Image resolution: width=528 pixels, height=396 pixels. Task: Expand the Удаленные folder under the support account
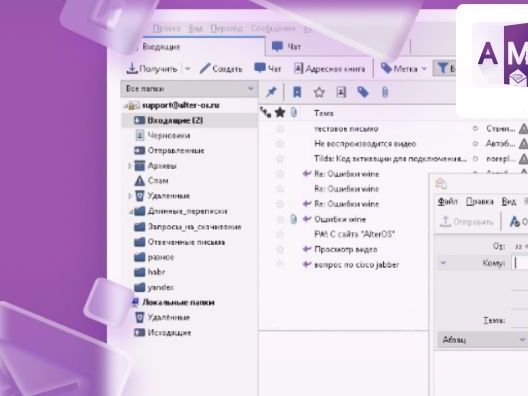point(130,196)
